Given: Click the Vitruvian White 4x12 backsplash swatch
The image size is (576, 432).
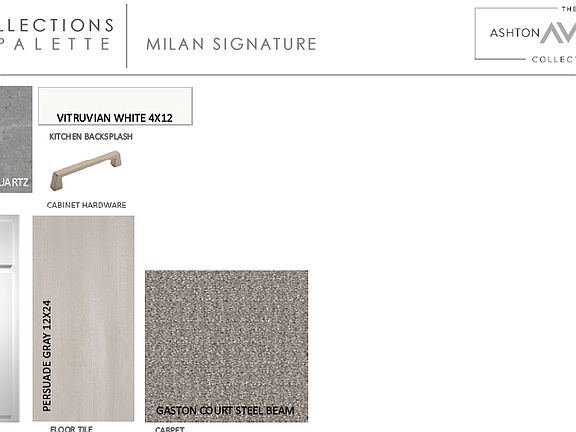Looking at the screenshot, I should pyautogui.click(x=115, y=106).
